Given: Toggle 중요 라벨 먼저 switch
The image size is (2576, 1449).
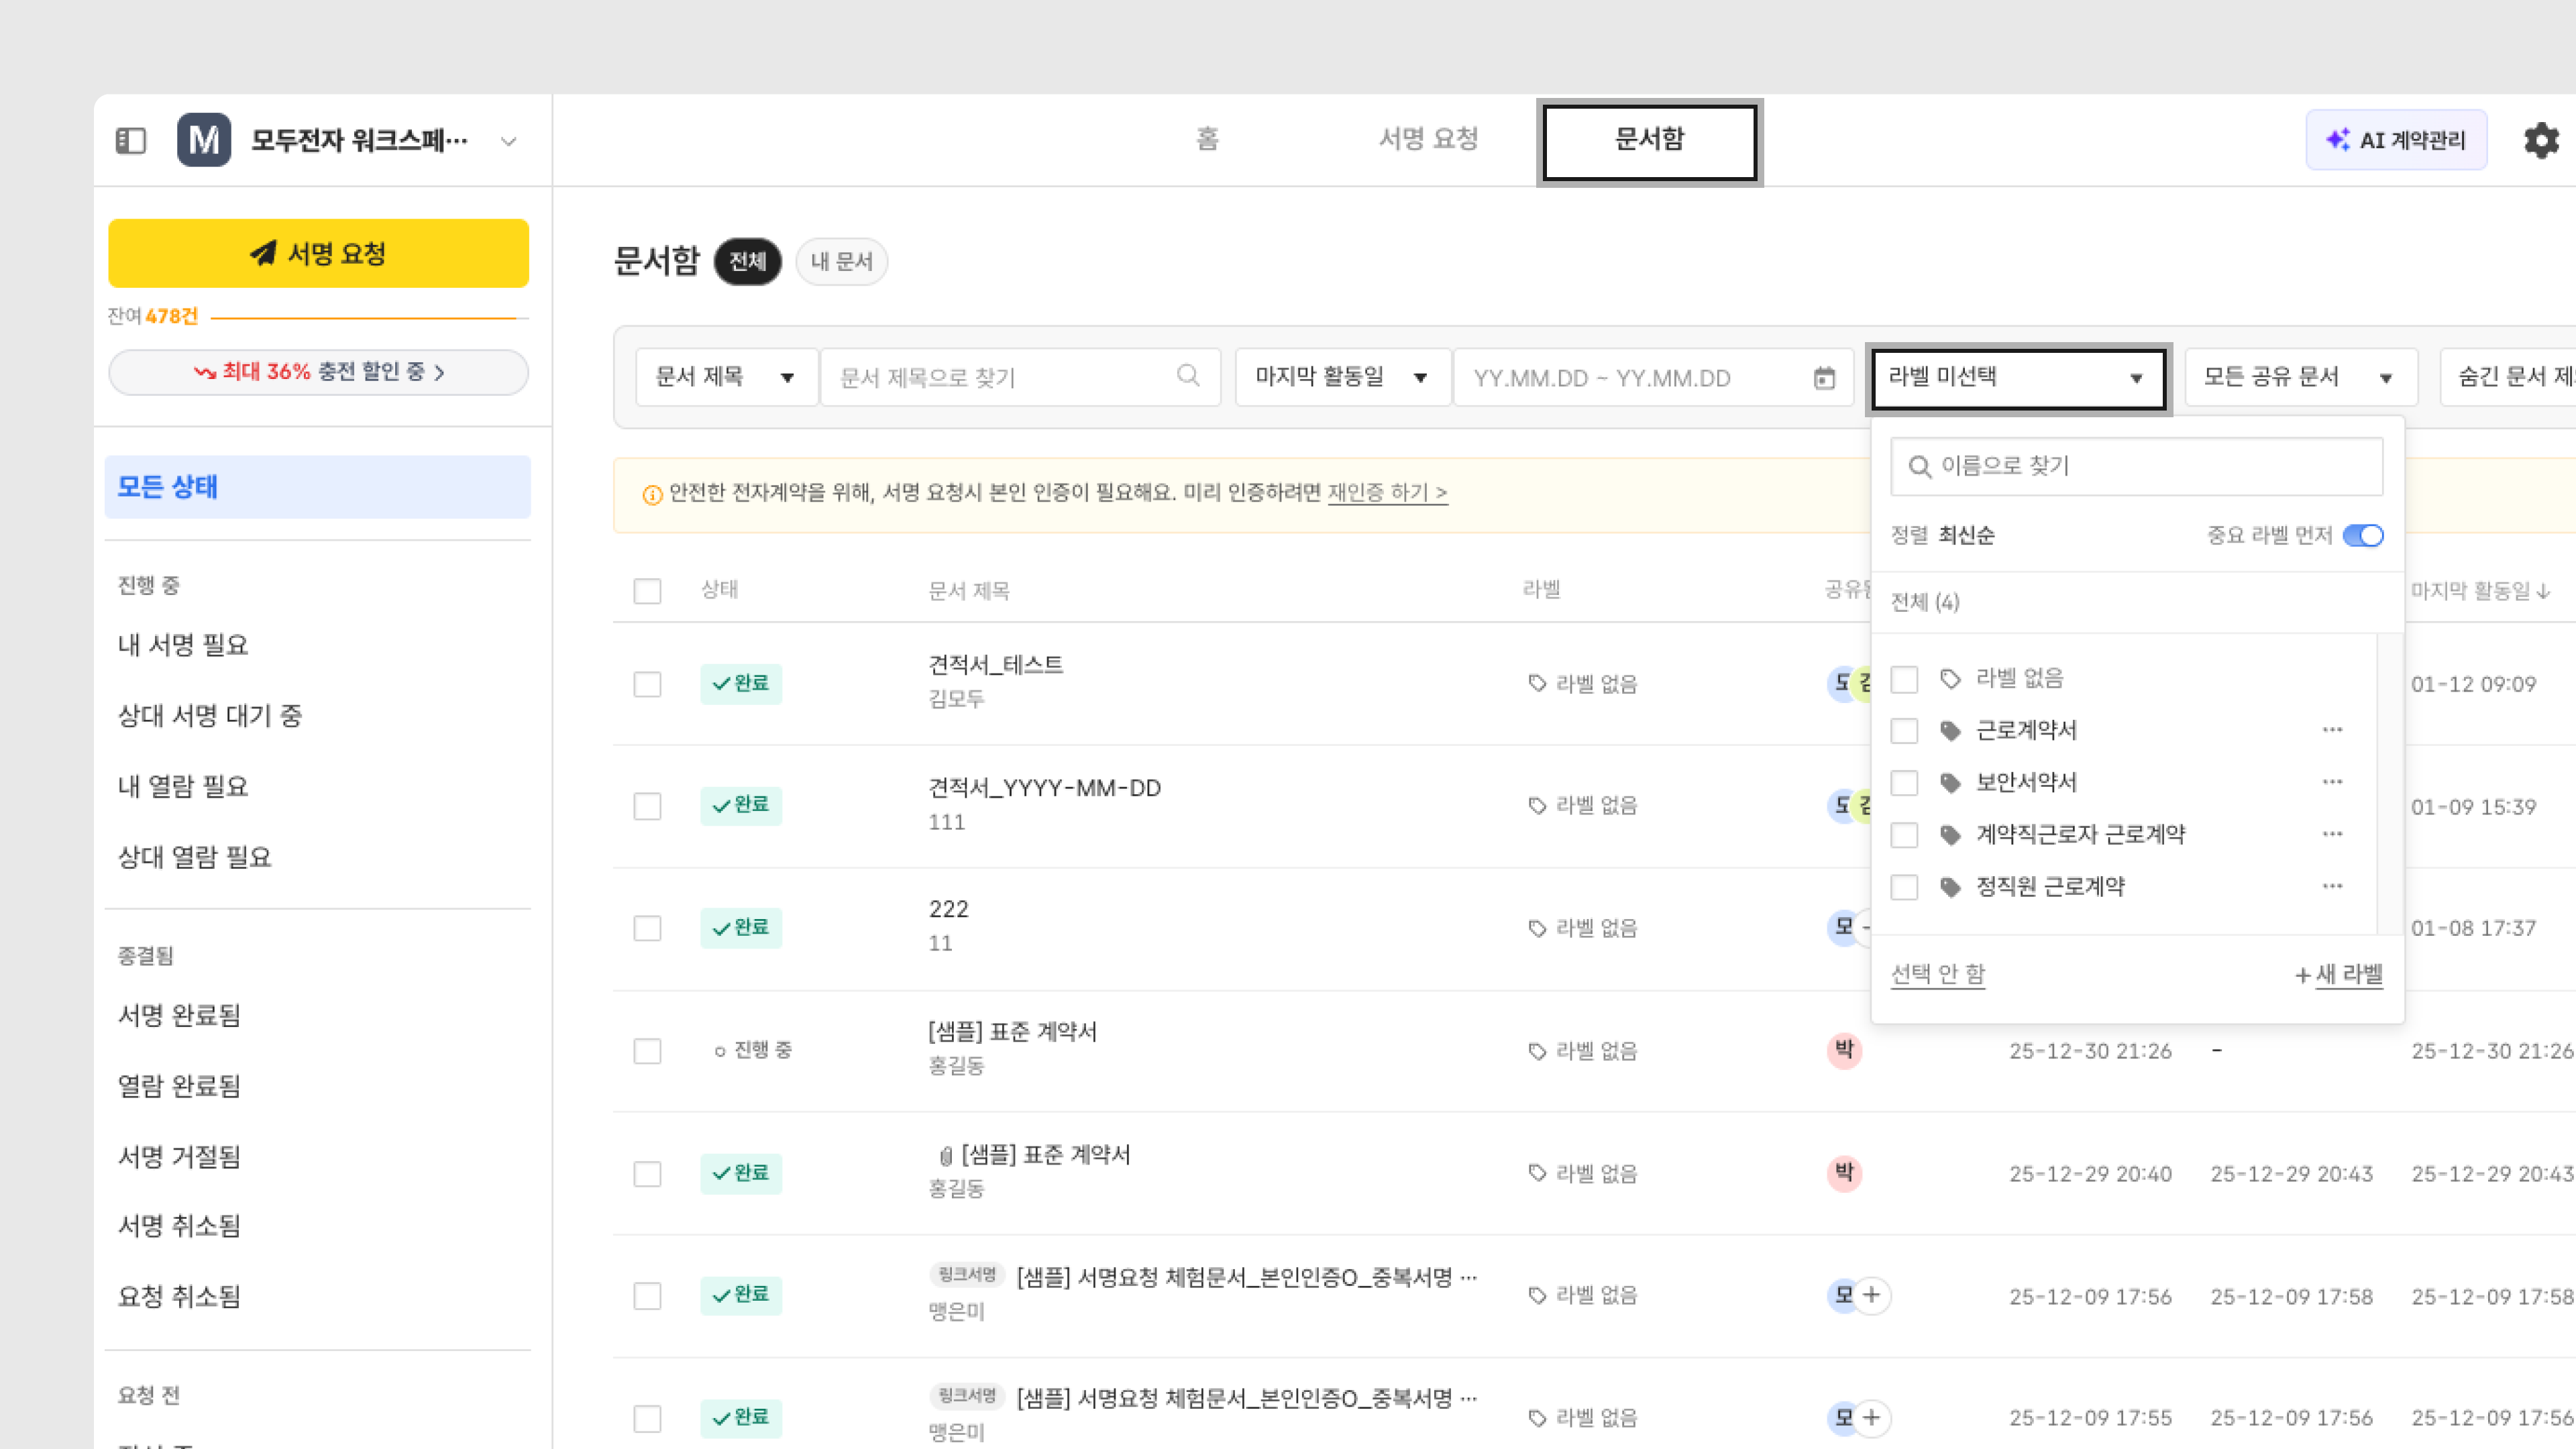Looking at the screenshot, I should (2363, 535).
